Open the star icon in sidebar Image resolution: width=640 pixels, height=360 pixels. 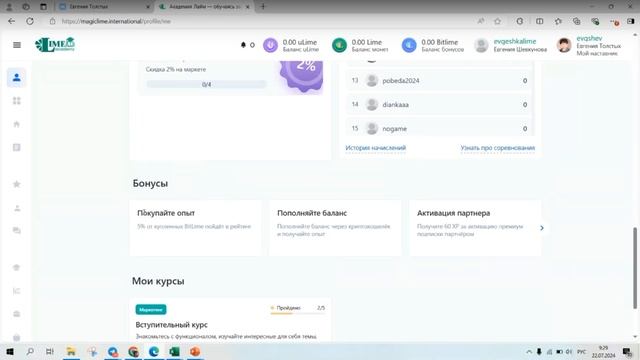17,184
